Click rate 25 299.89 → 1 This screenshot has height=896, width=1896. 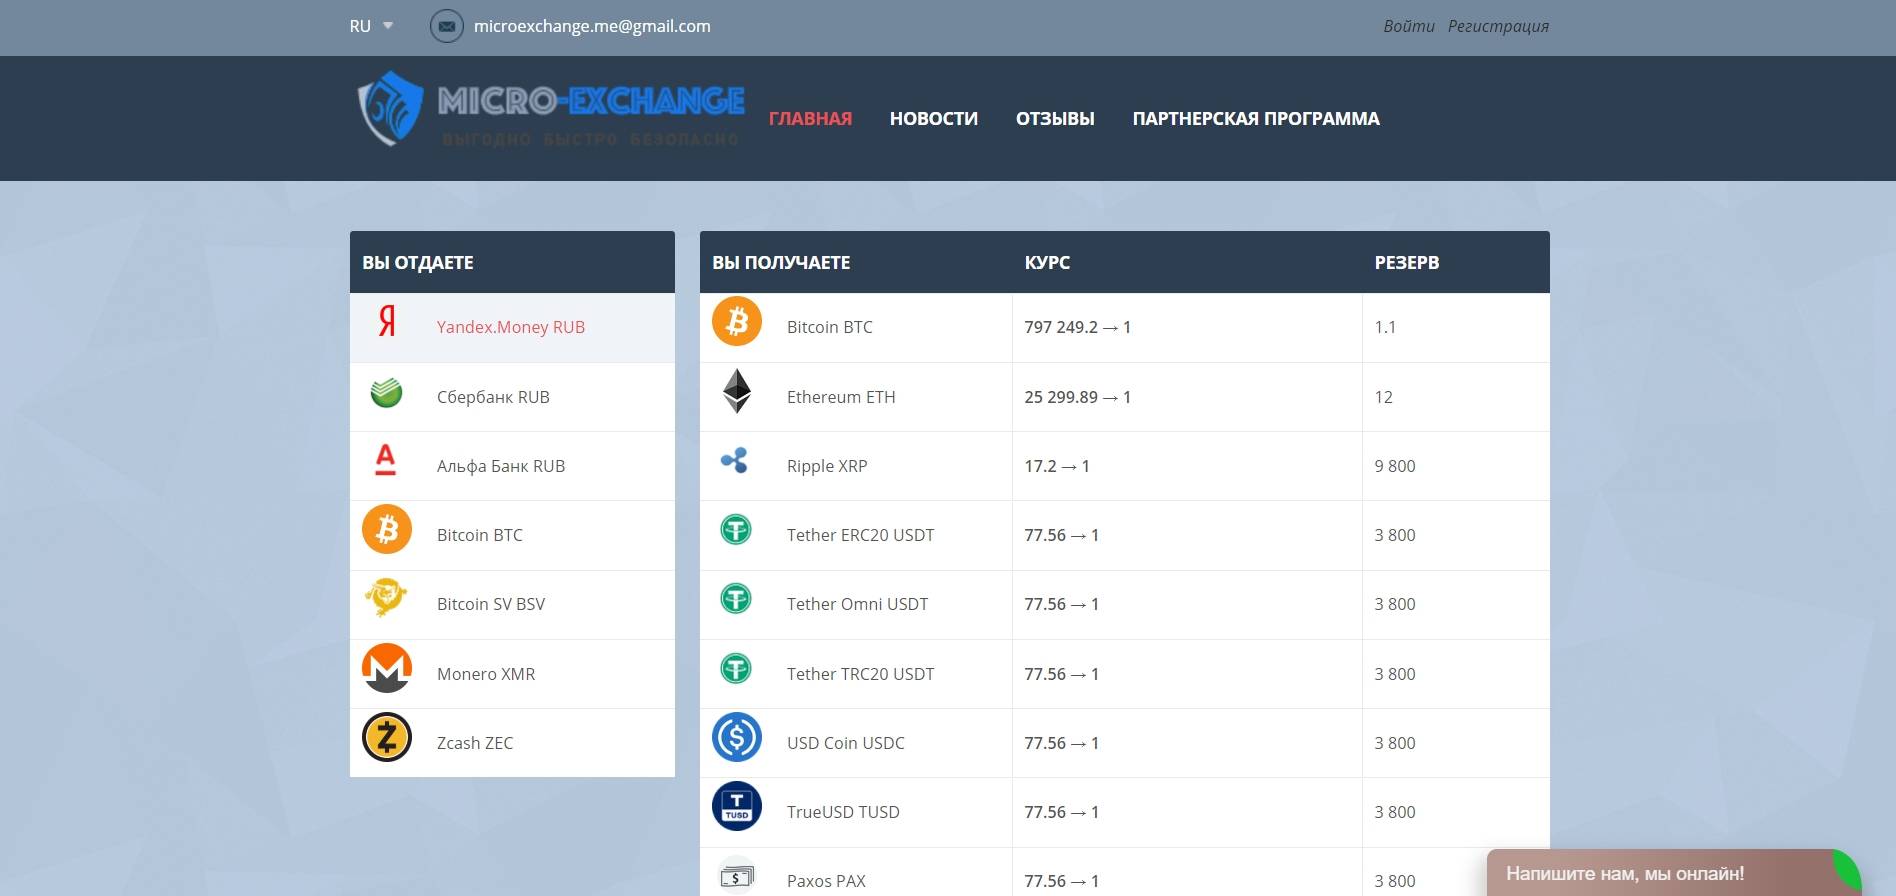tap(1077, 397)
